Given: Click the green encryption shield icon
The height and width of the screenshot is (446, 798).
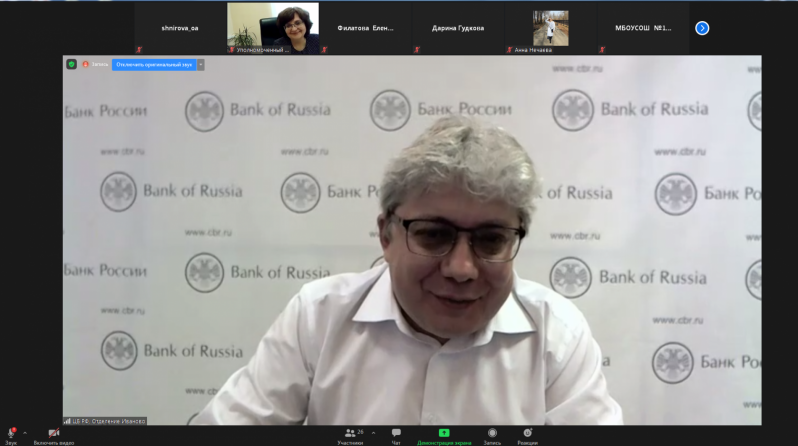Looking at the screenshot, I should 71,64.
